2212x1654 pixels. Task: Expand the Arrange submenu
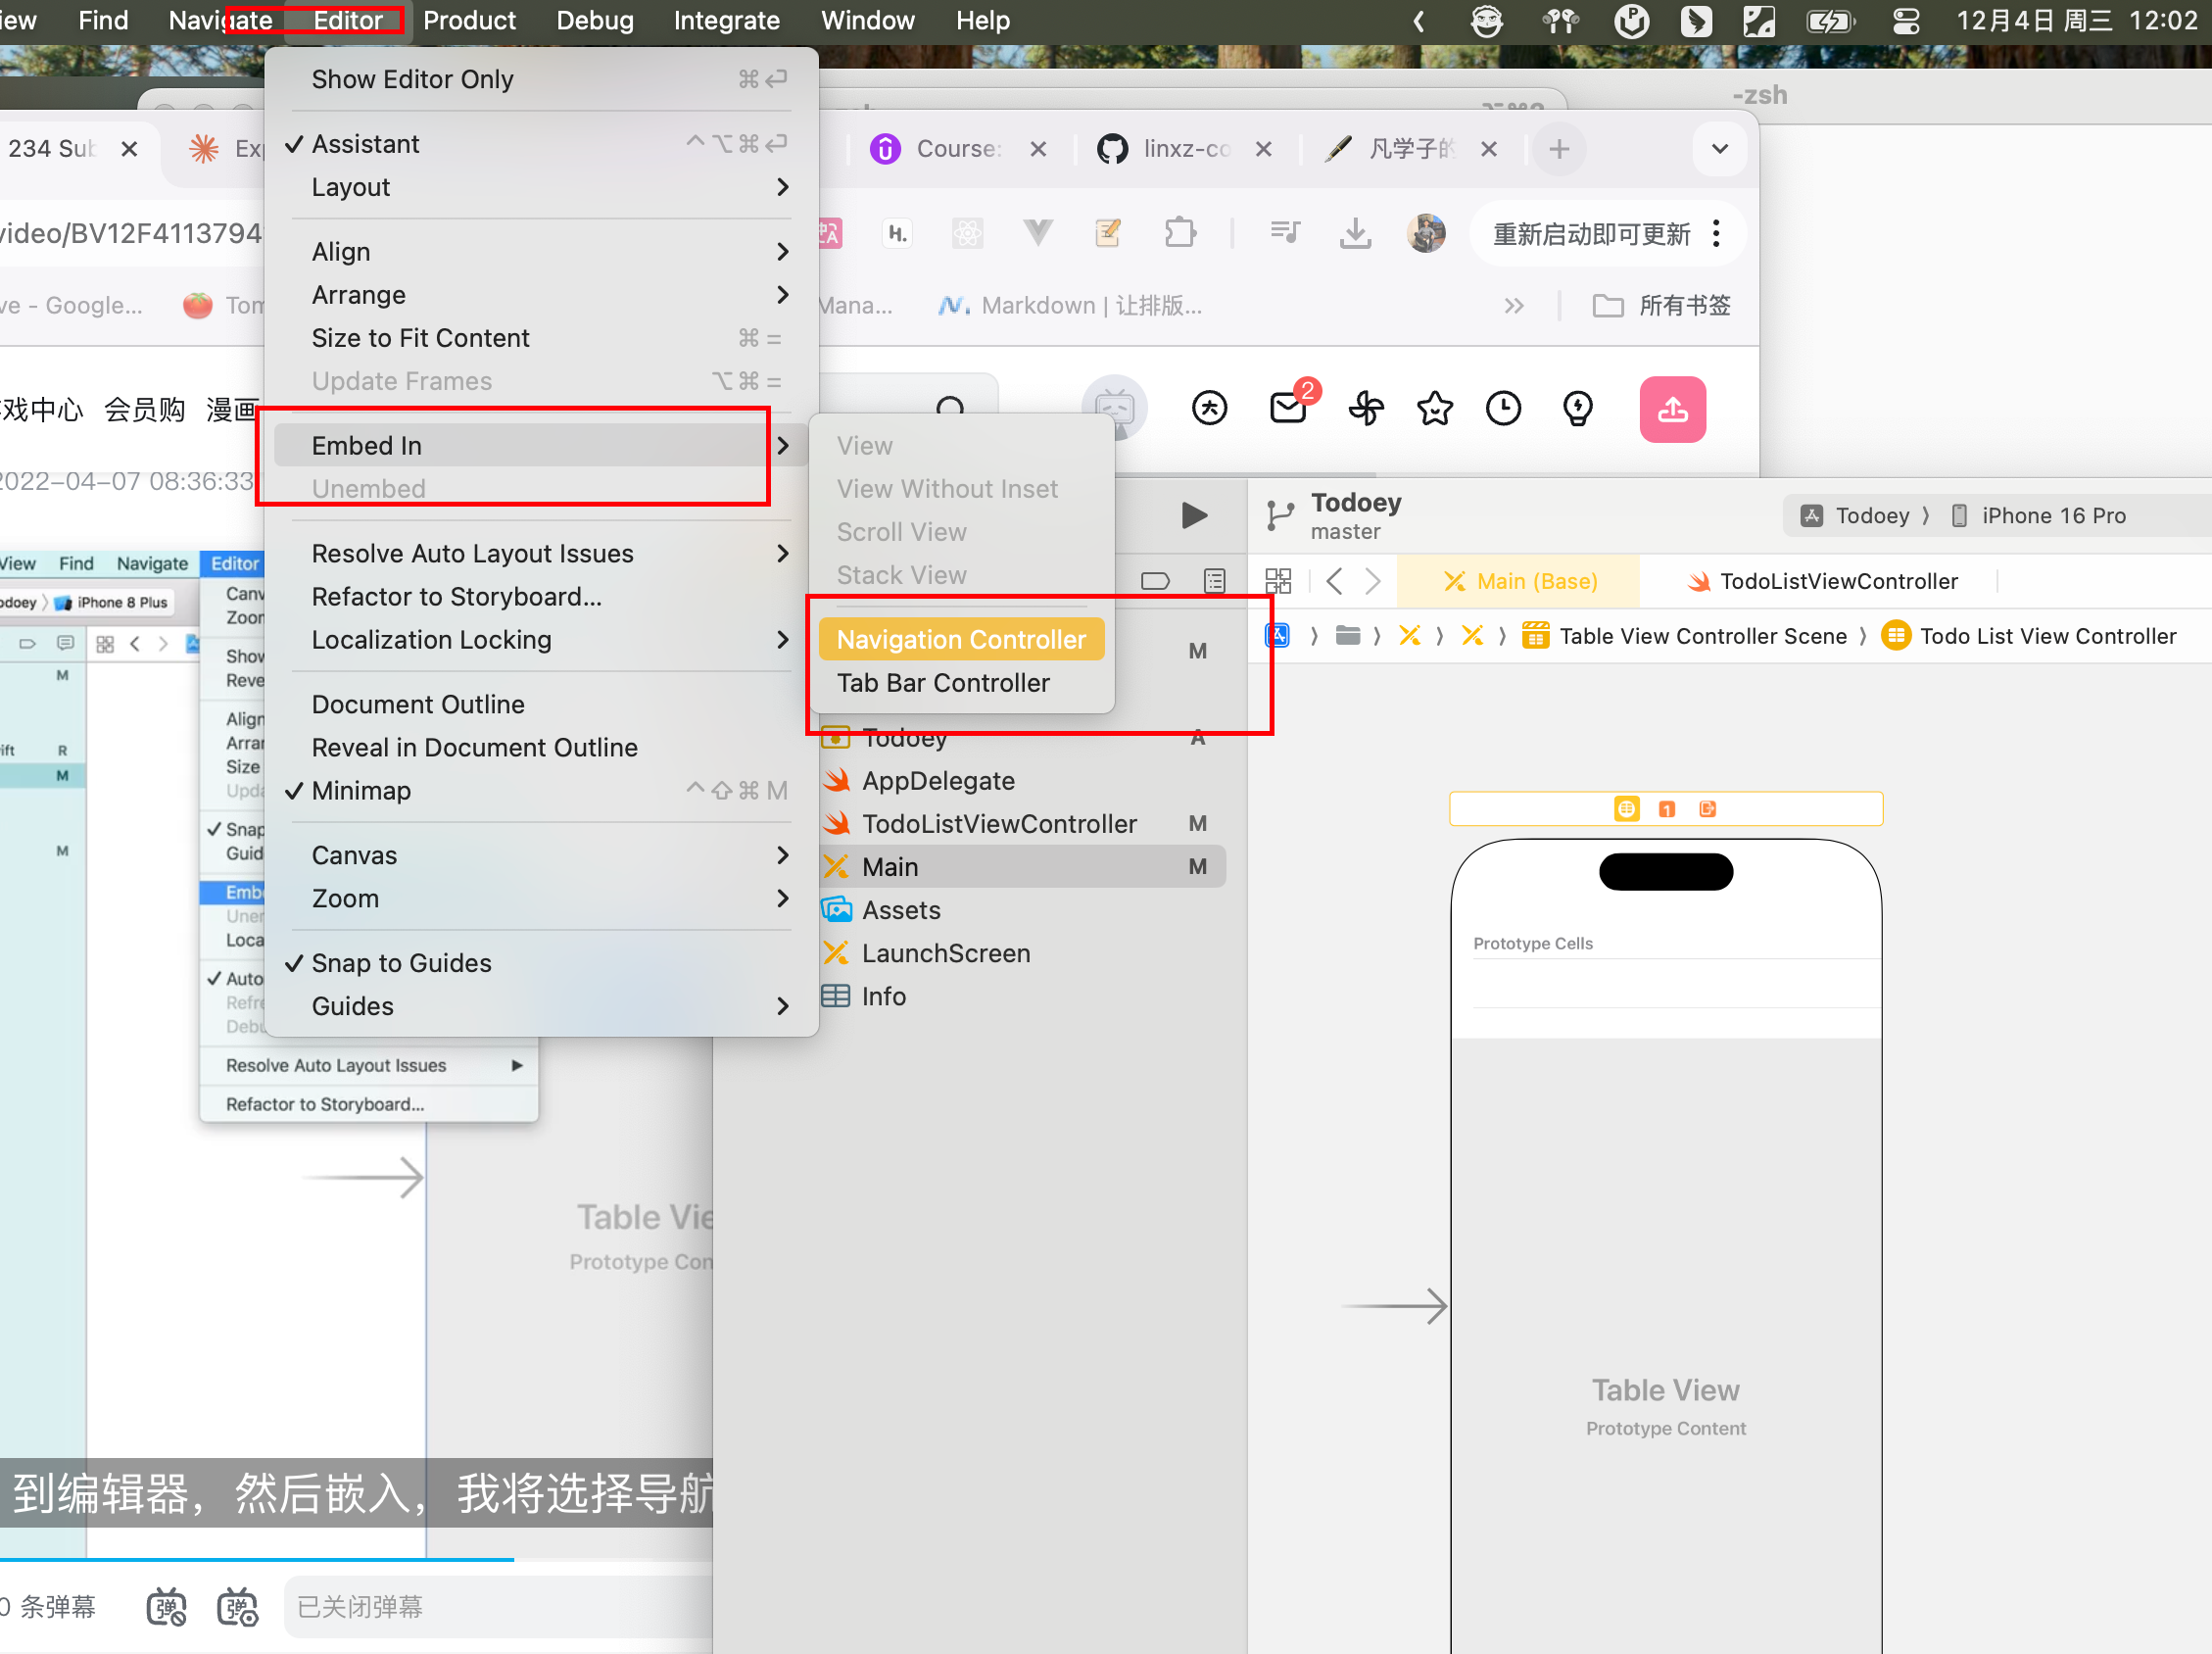coord(541,295)
